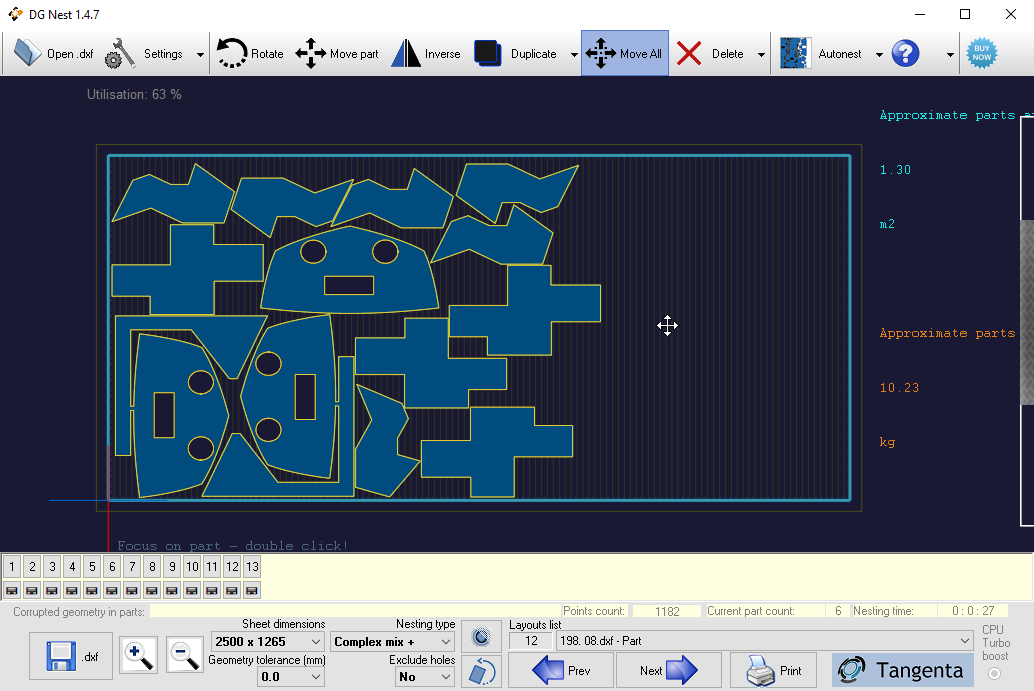Zoom in on the nesting sheet
1034x691 pixels.
138,655
